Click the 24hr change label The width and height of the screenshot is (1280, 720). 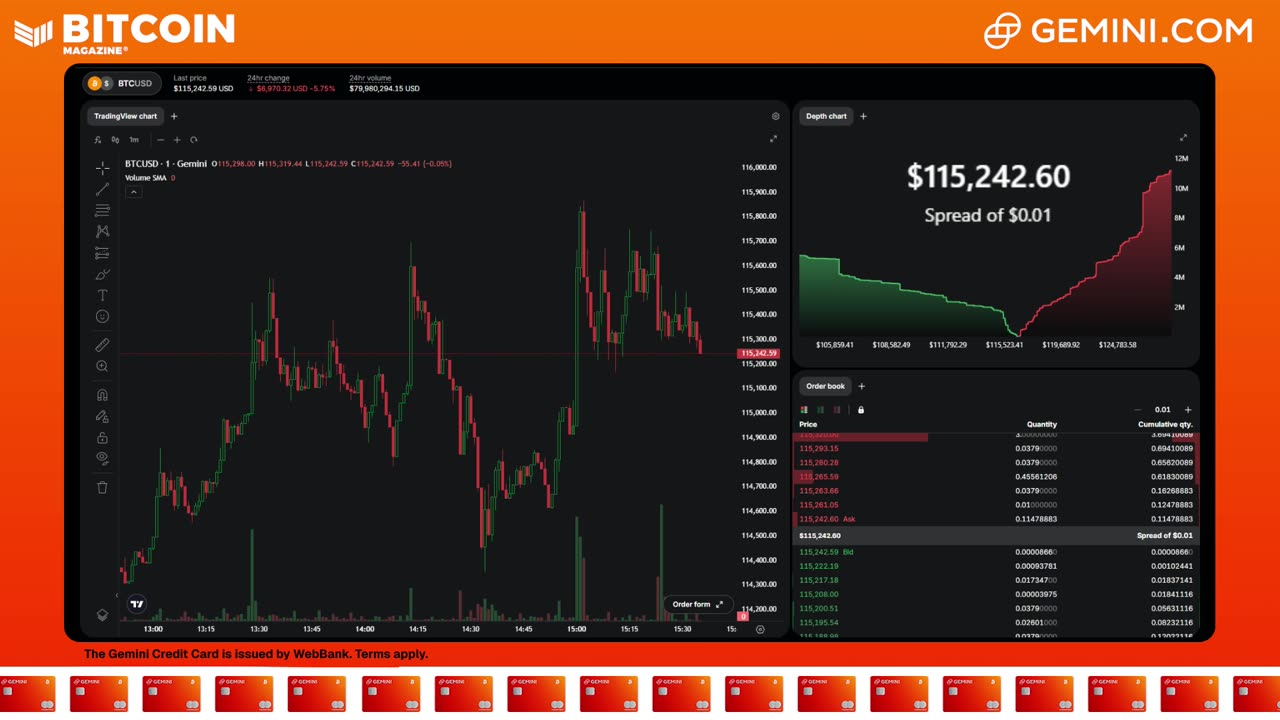click(x=268, y=77)
